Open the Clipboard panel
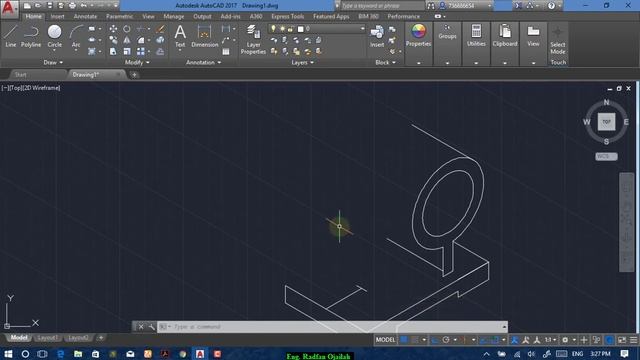 pyautogui.click(x=505, y=35)
